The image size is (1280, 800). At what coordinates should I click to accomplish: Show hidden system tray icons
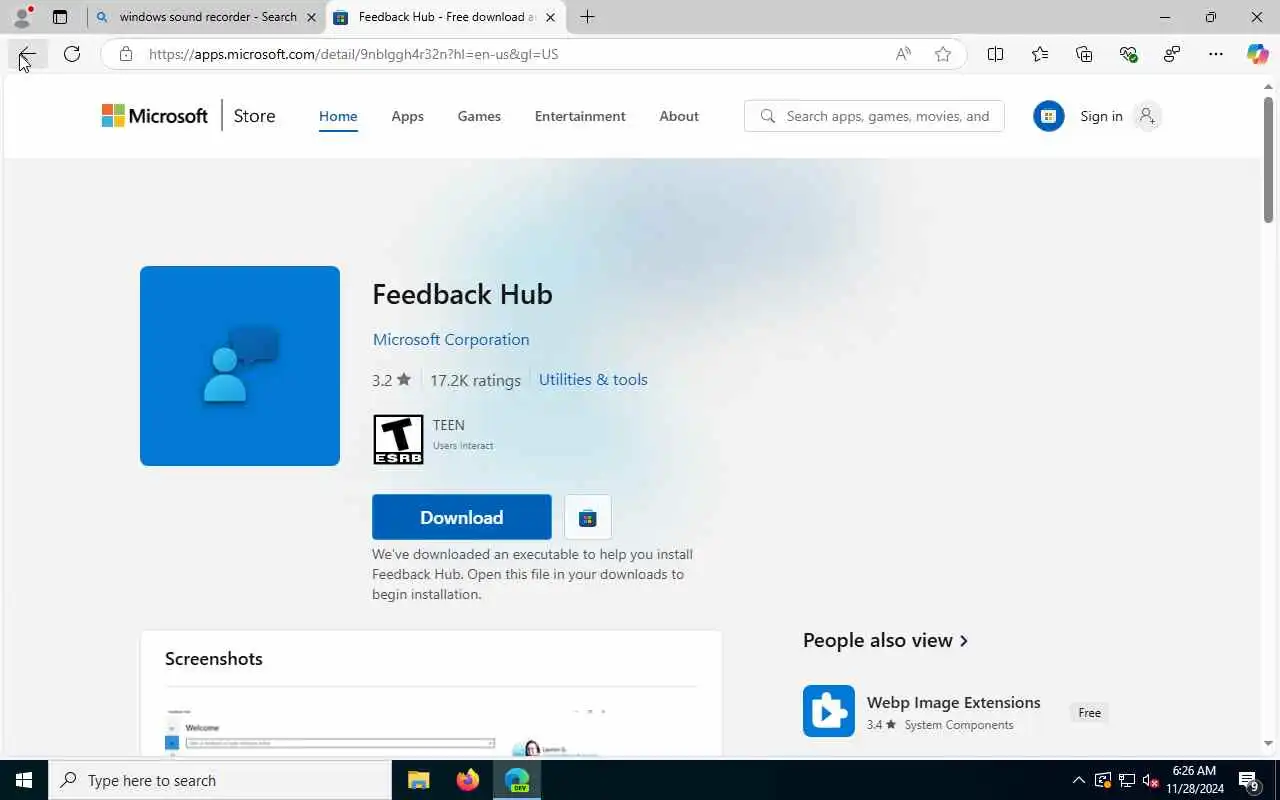tap(1078, 780)
